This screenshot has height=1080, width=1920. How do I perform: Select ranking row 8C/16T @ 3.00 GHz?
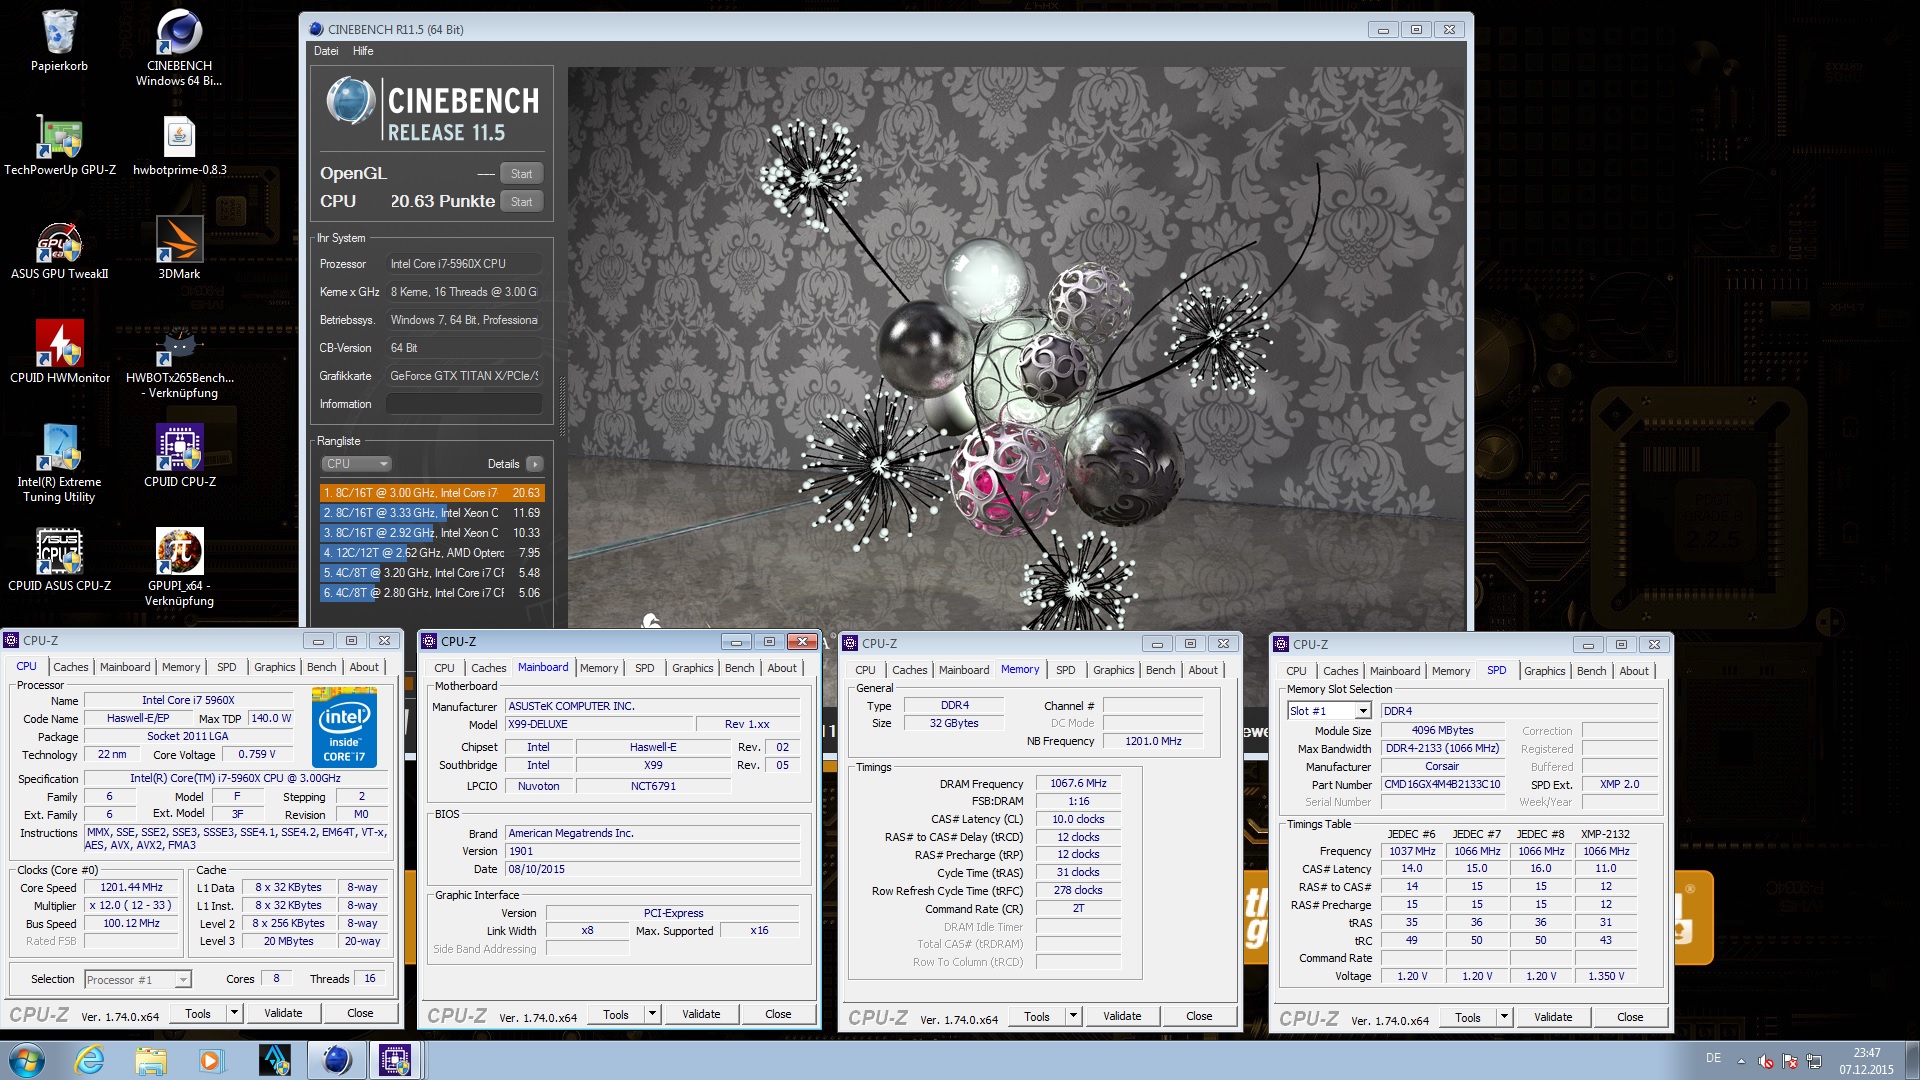pyautogui.click(x=432, y=493)
